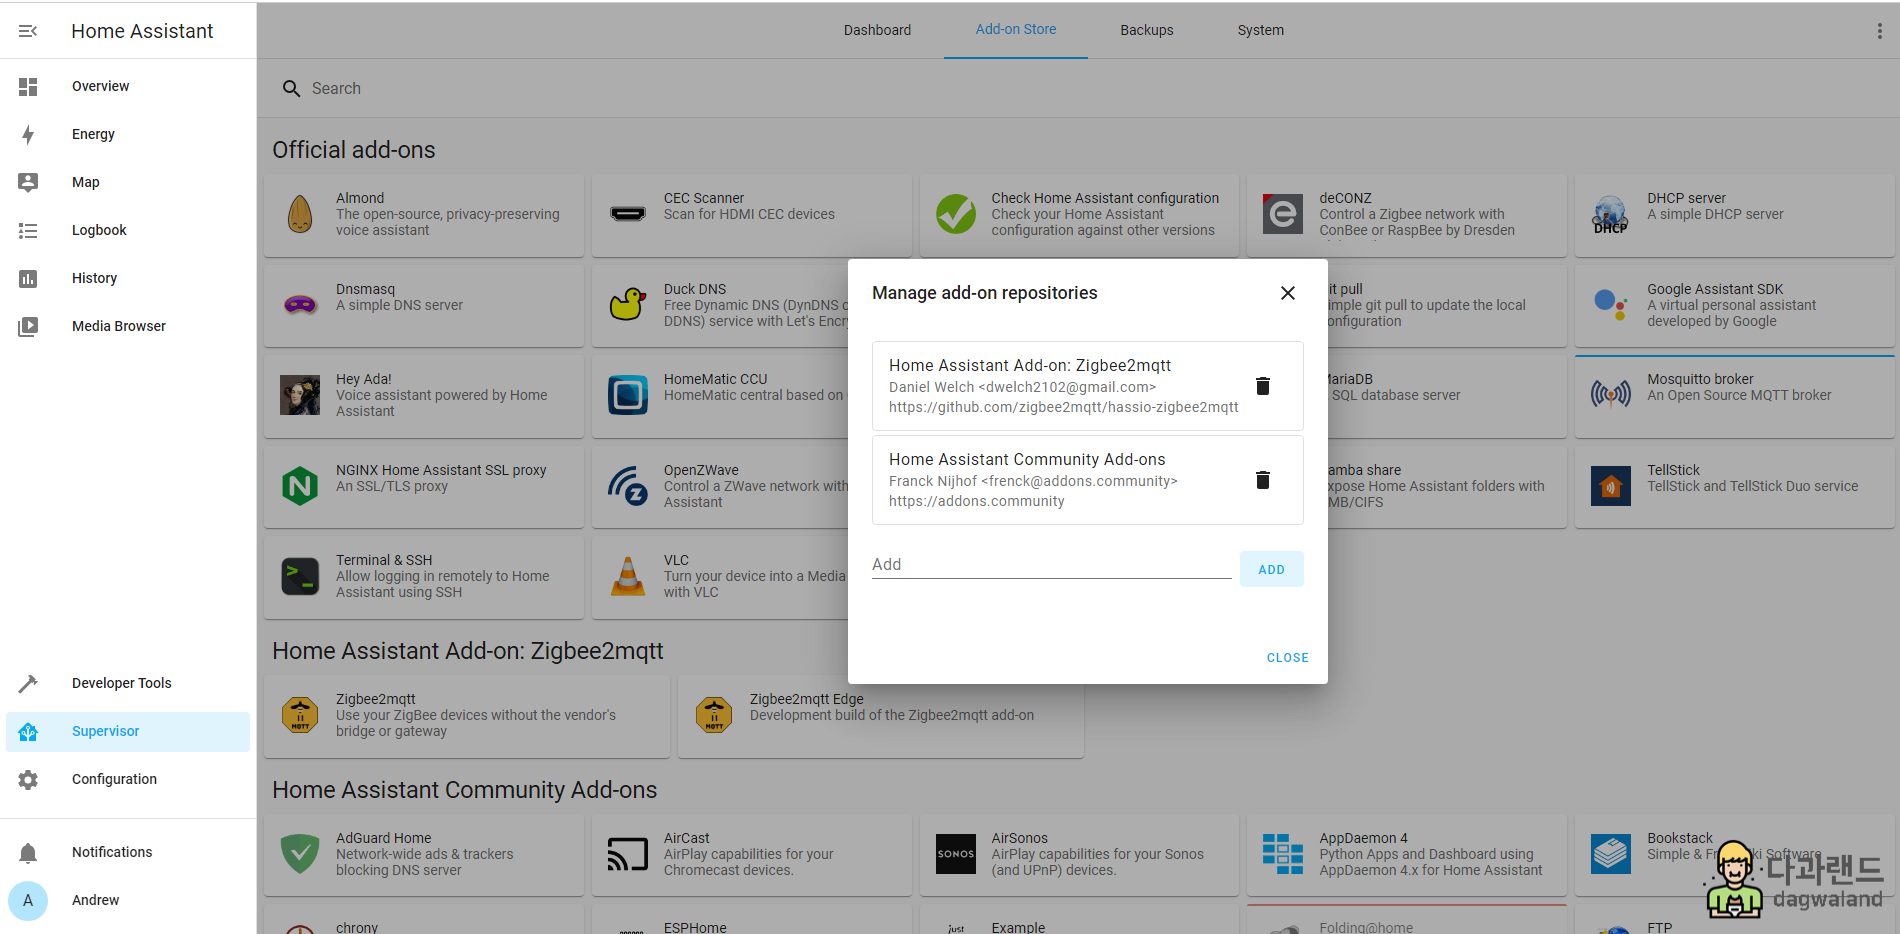
Task: Open the VLC add-on
Action: pos(720,577)
